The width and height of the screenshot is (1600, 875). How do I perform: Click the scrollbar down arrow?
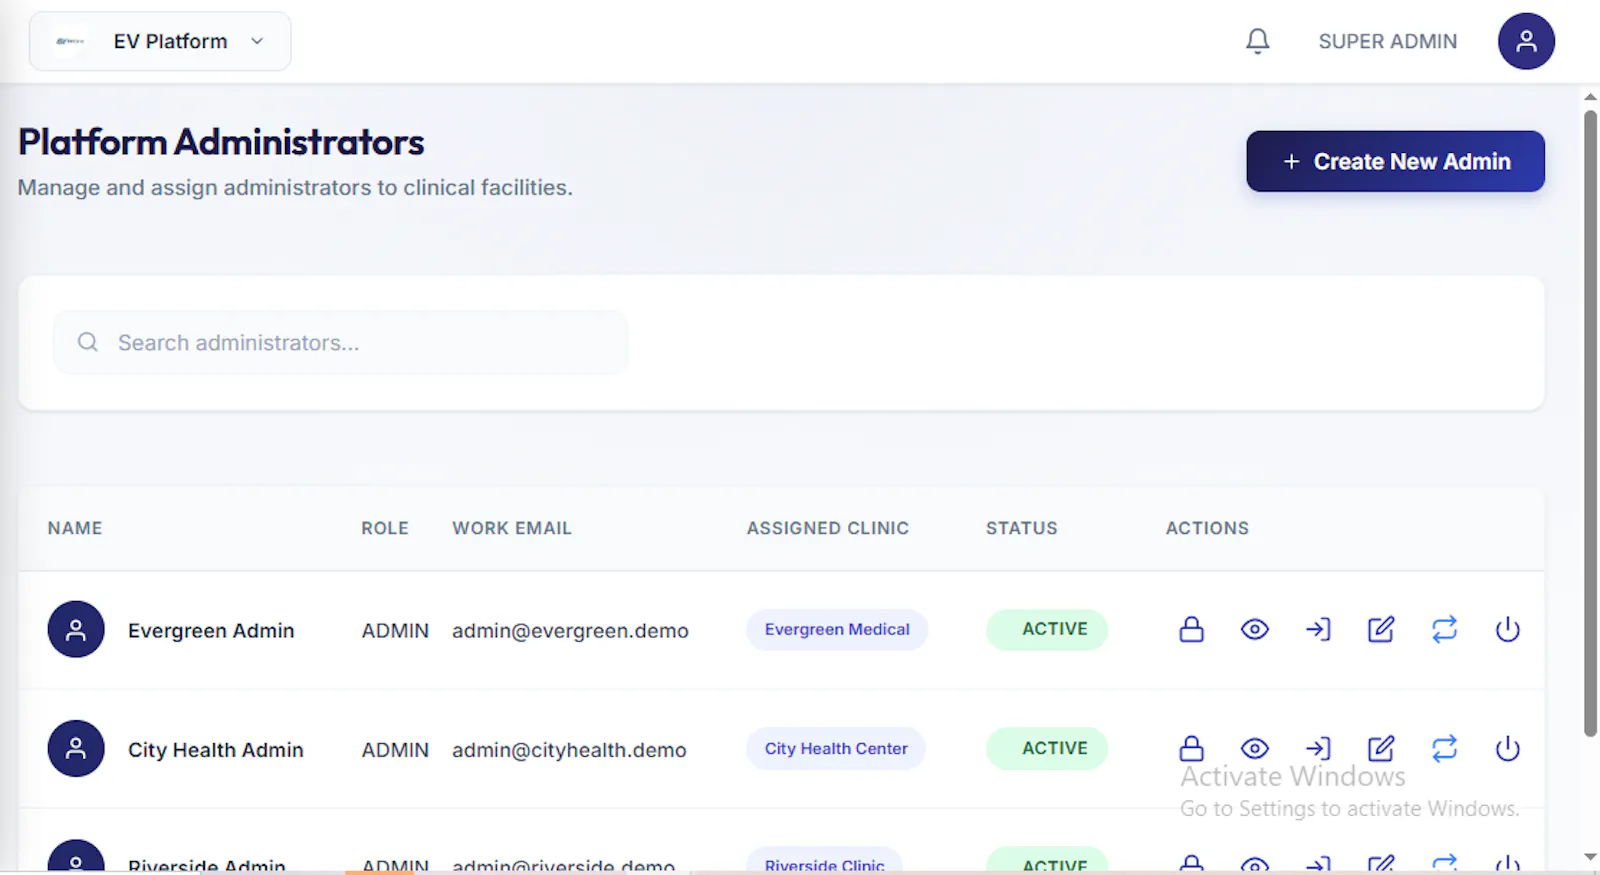pos(1590,857)
